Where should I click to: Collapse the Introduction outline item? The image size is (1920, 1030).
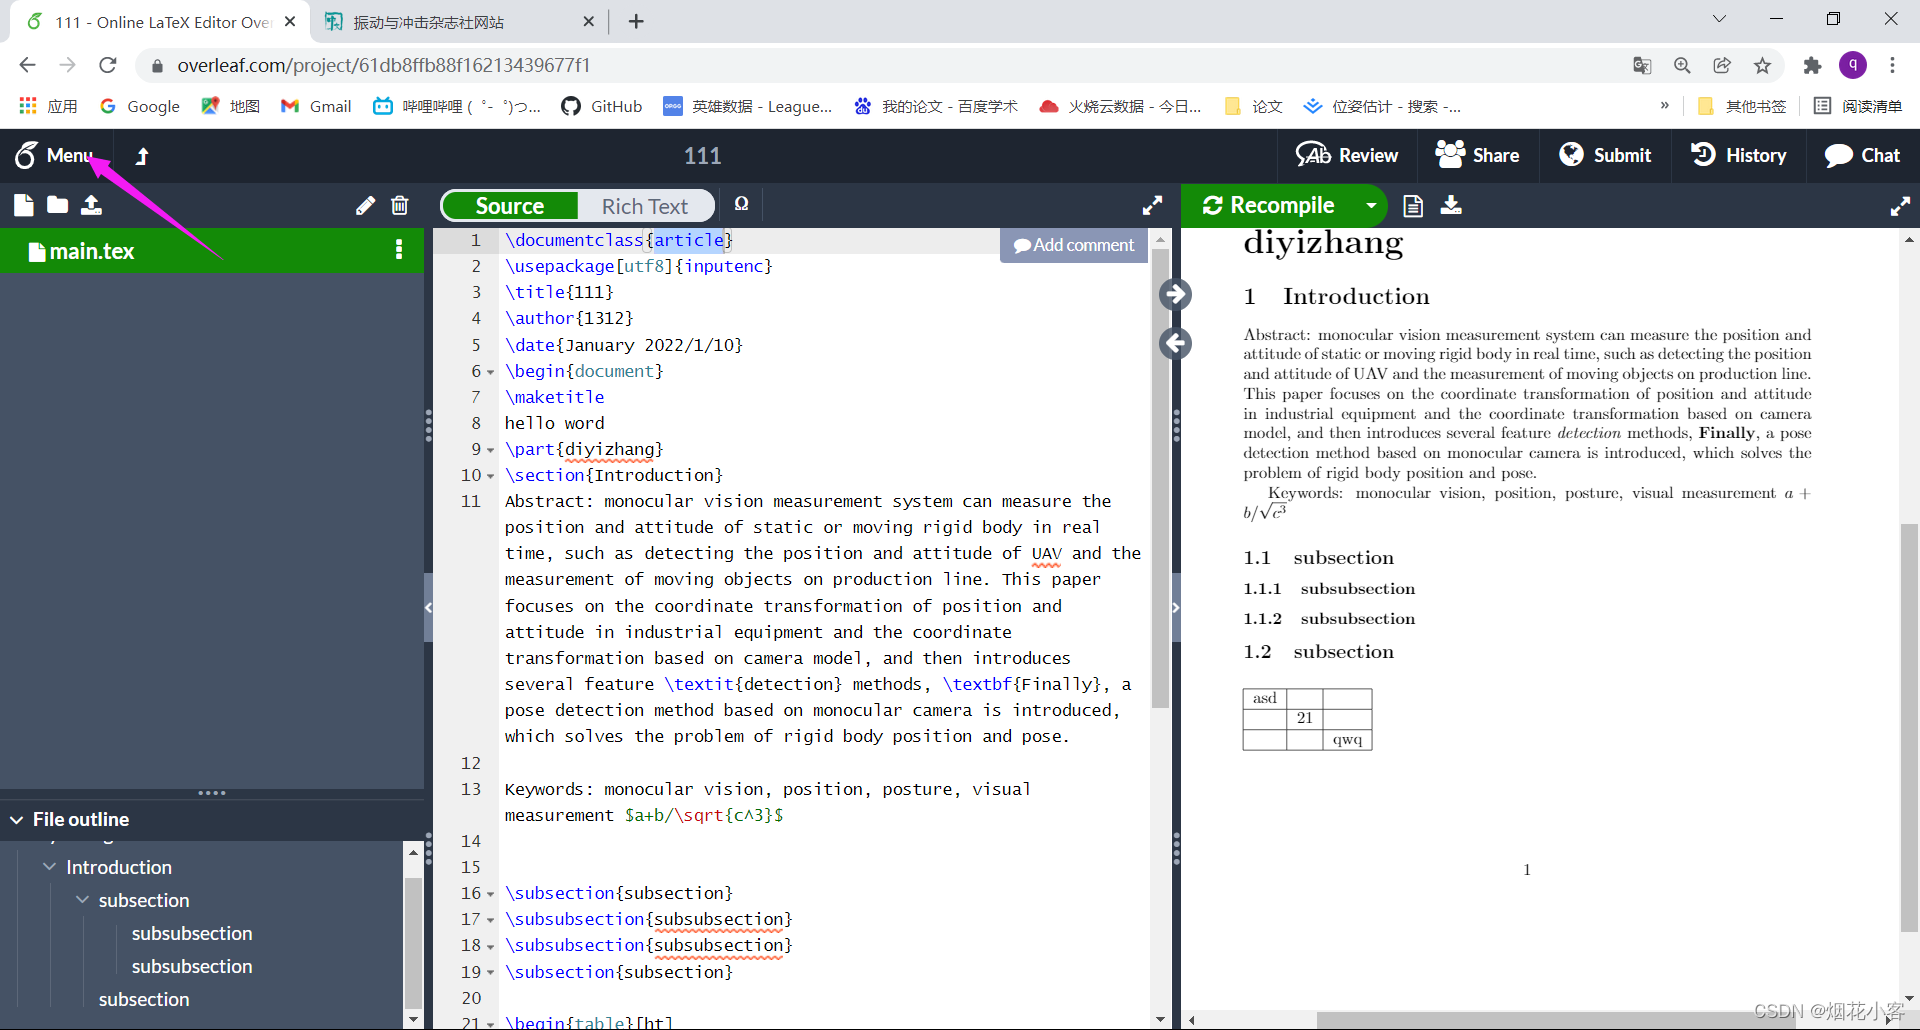(x=49, y=866)
